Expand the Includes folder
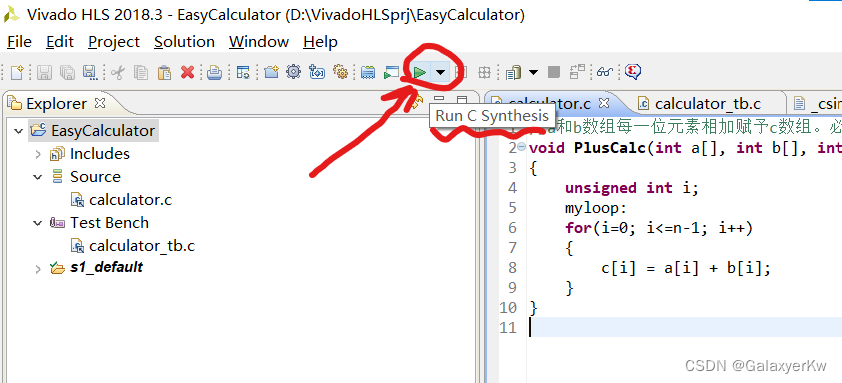Image resolution: width=842 pixels, height=383 pixels. point(38,154)
